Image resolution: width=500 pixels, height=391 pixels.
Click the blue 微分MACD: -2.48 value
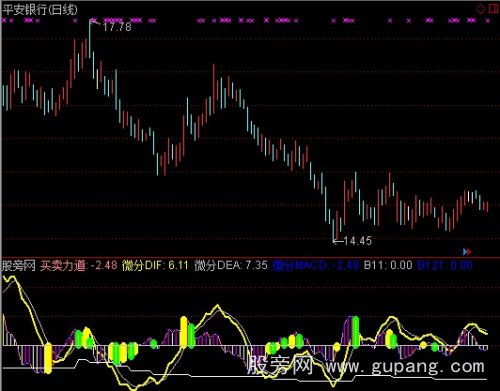316,266
